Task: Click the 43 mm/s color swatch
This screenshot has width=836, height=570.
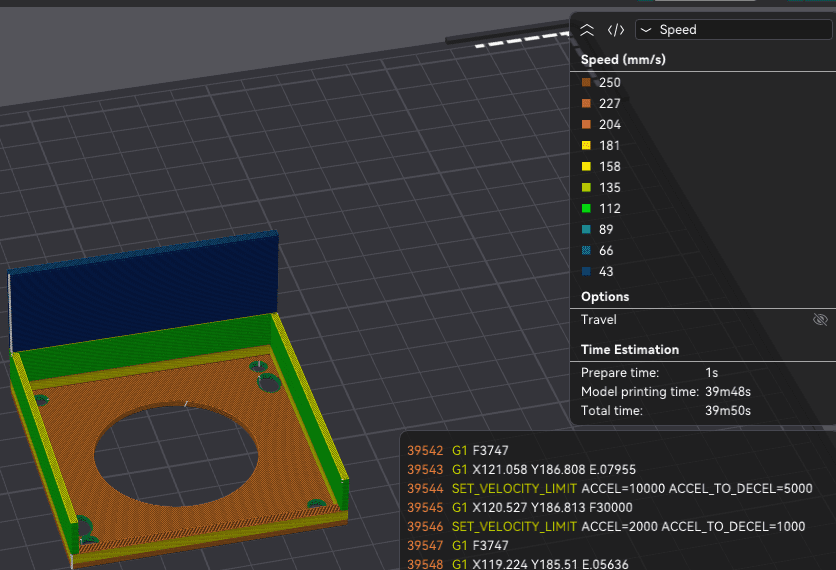Action: coord(586,271)
